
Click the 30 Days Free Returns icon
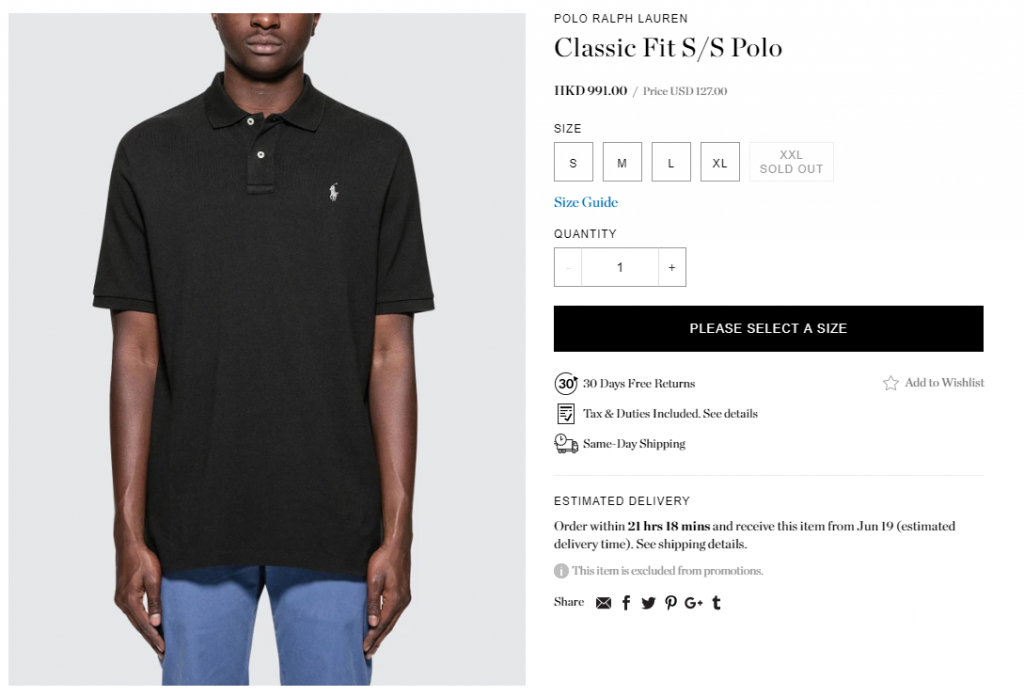coord(566,383)
